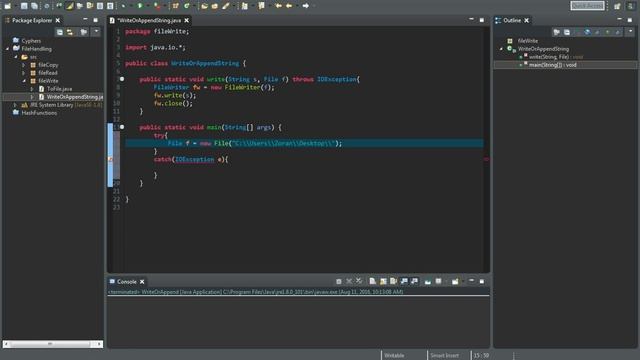Select the Package Explorer tab
This screenshot has height=360, width=640.
pos(32,20)
